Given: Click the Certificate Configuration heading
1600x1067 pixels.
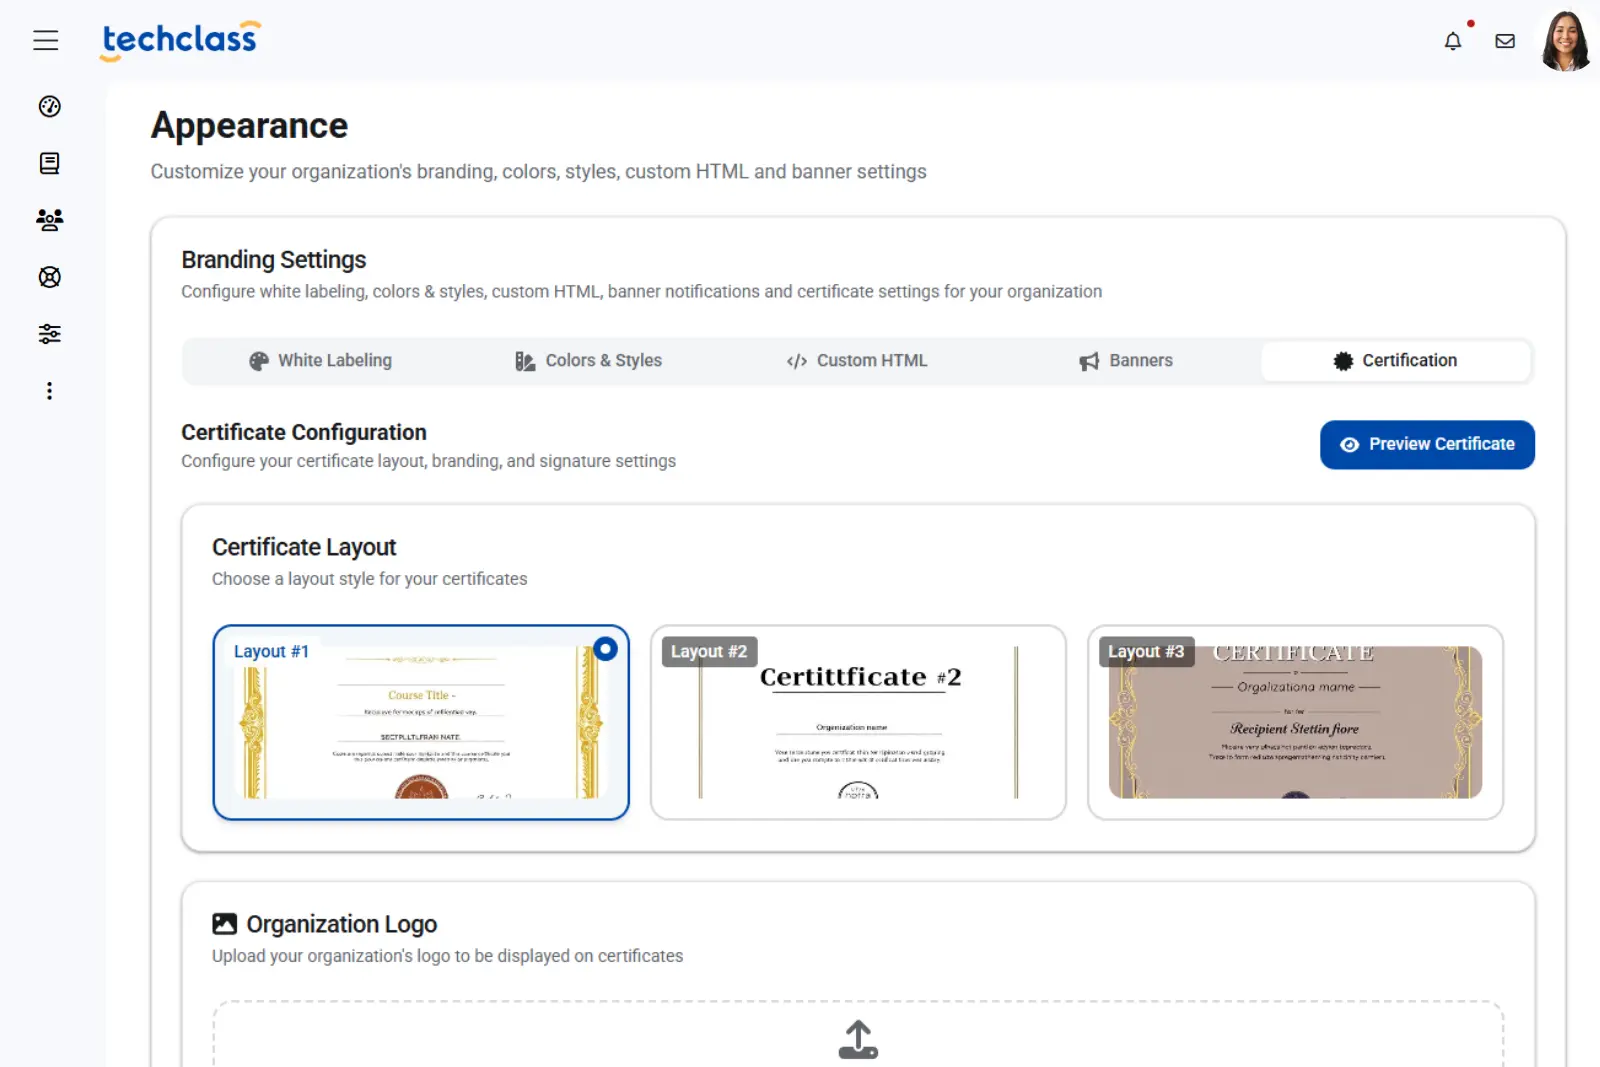Looking at the screenshot, I should (x=304, y=433).
